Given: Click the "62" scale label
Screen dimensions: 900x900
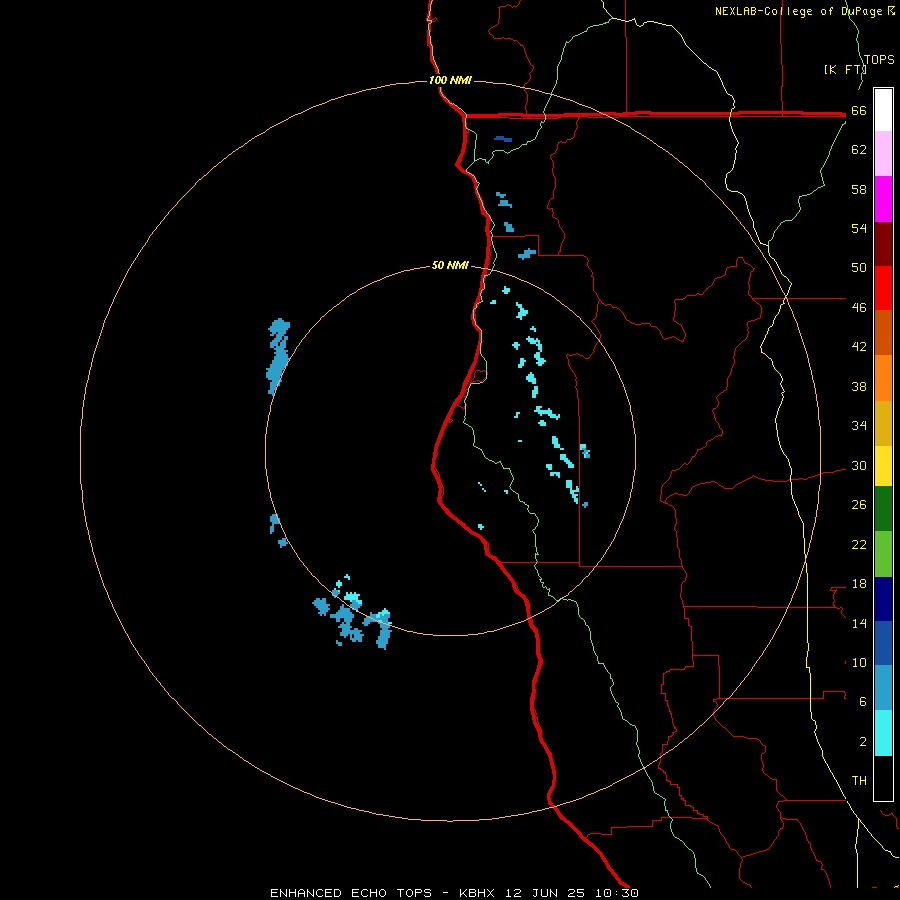Looking at the screenshot, I should click(859, 150).
